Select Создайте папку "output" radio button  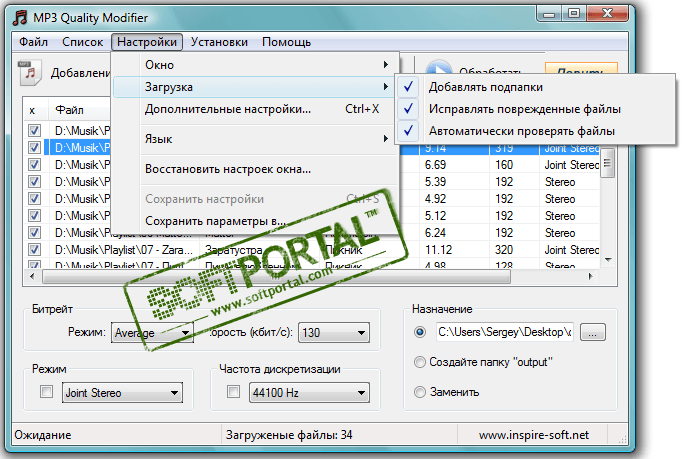pos(420,362)
